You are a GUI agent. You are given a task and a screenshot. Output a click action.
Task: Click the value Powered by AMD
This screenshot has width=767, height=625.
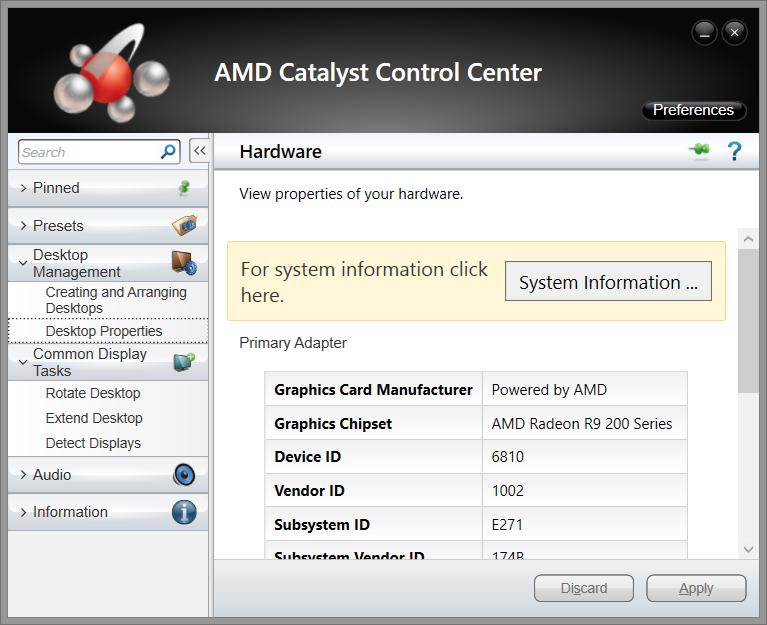[x=549, y=390]
